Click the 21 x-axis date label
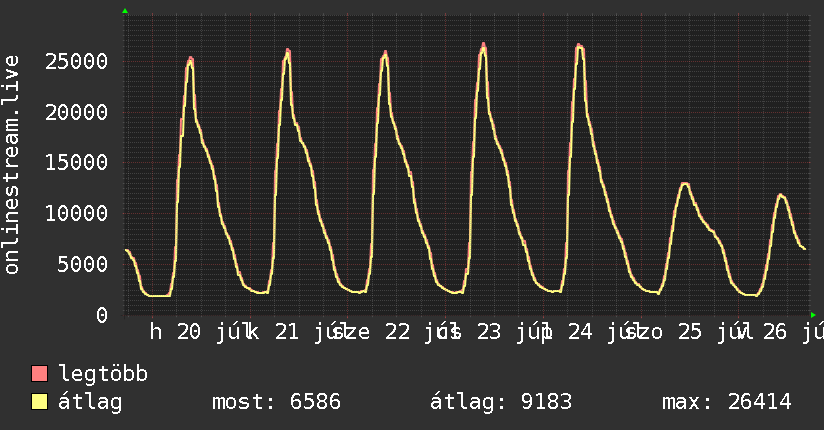824x430 pixels. click(287, 332)
